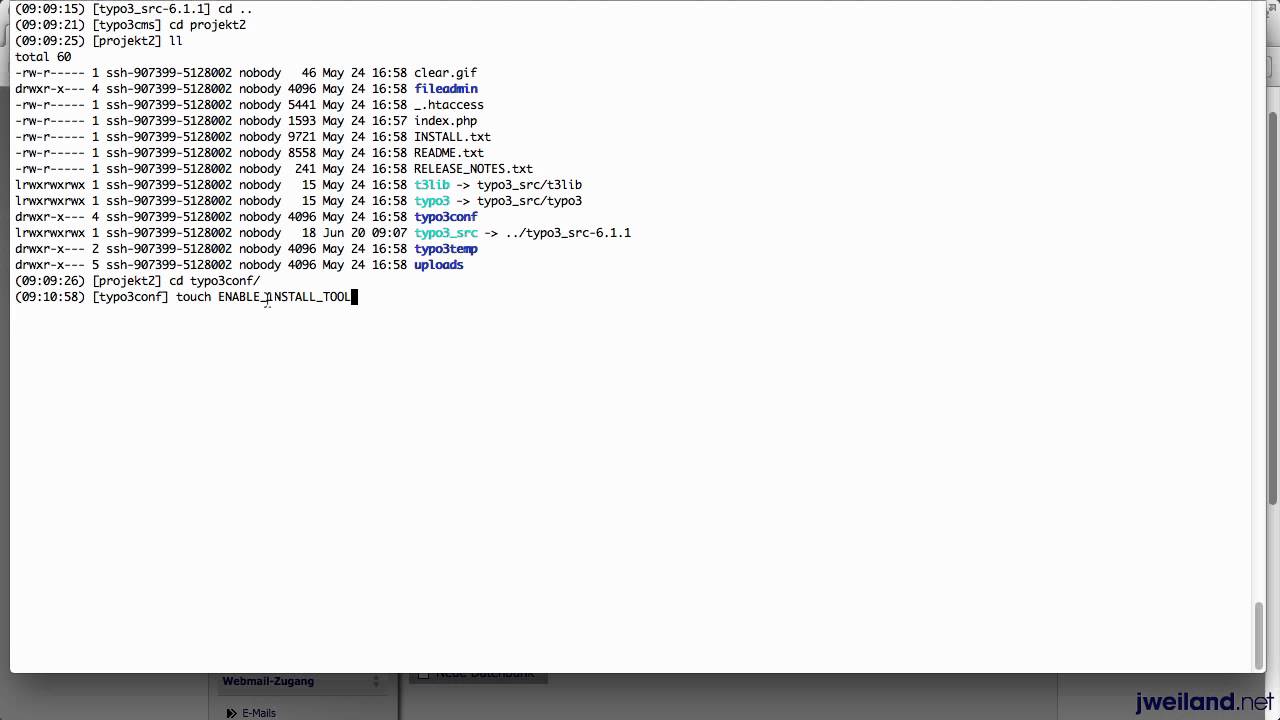Open E-Mails link in background webmail panel
1280x720 pixels.
pos(258,713)
